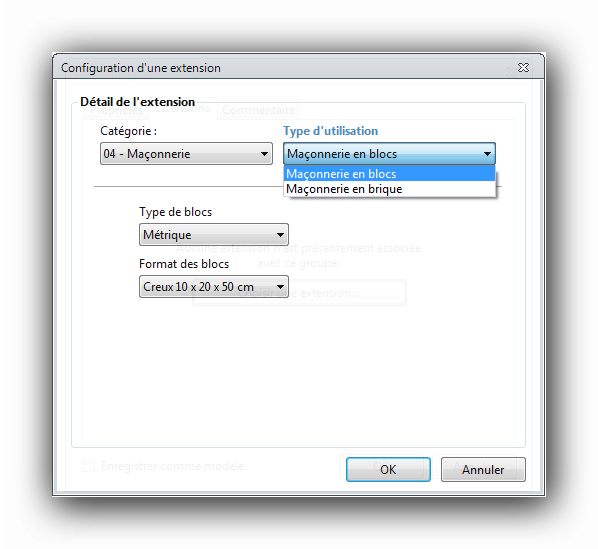Collapse the Type d'utilisation dropdown arrow

pyautogui.click(x=487, y=154)
